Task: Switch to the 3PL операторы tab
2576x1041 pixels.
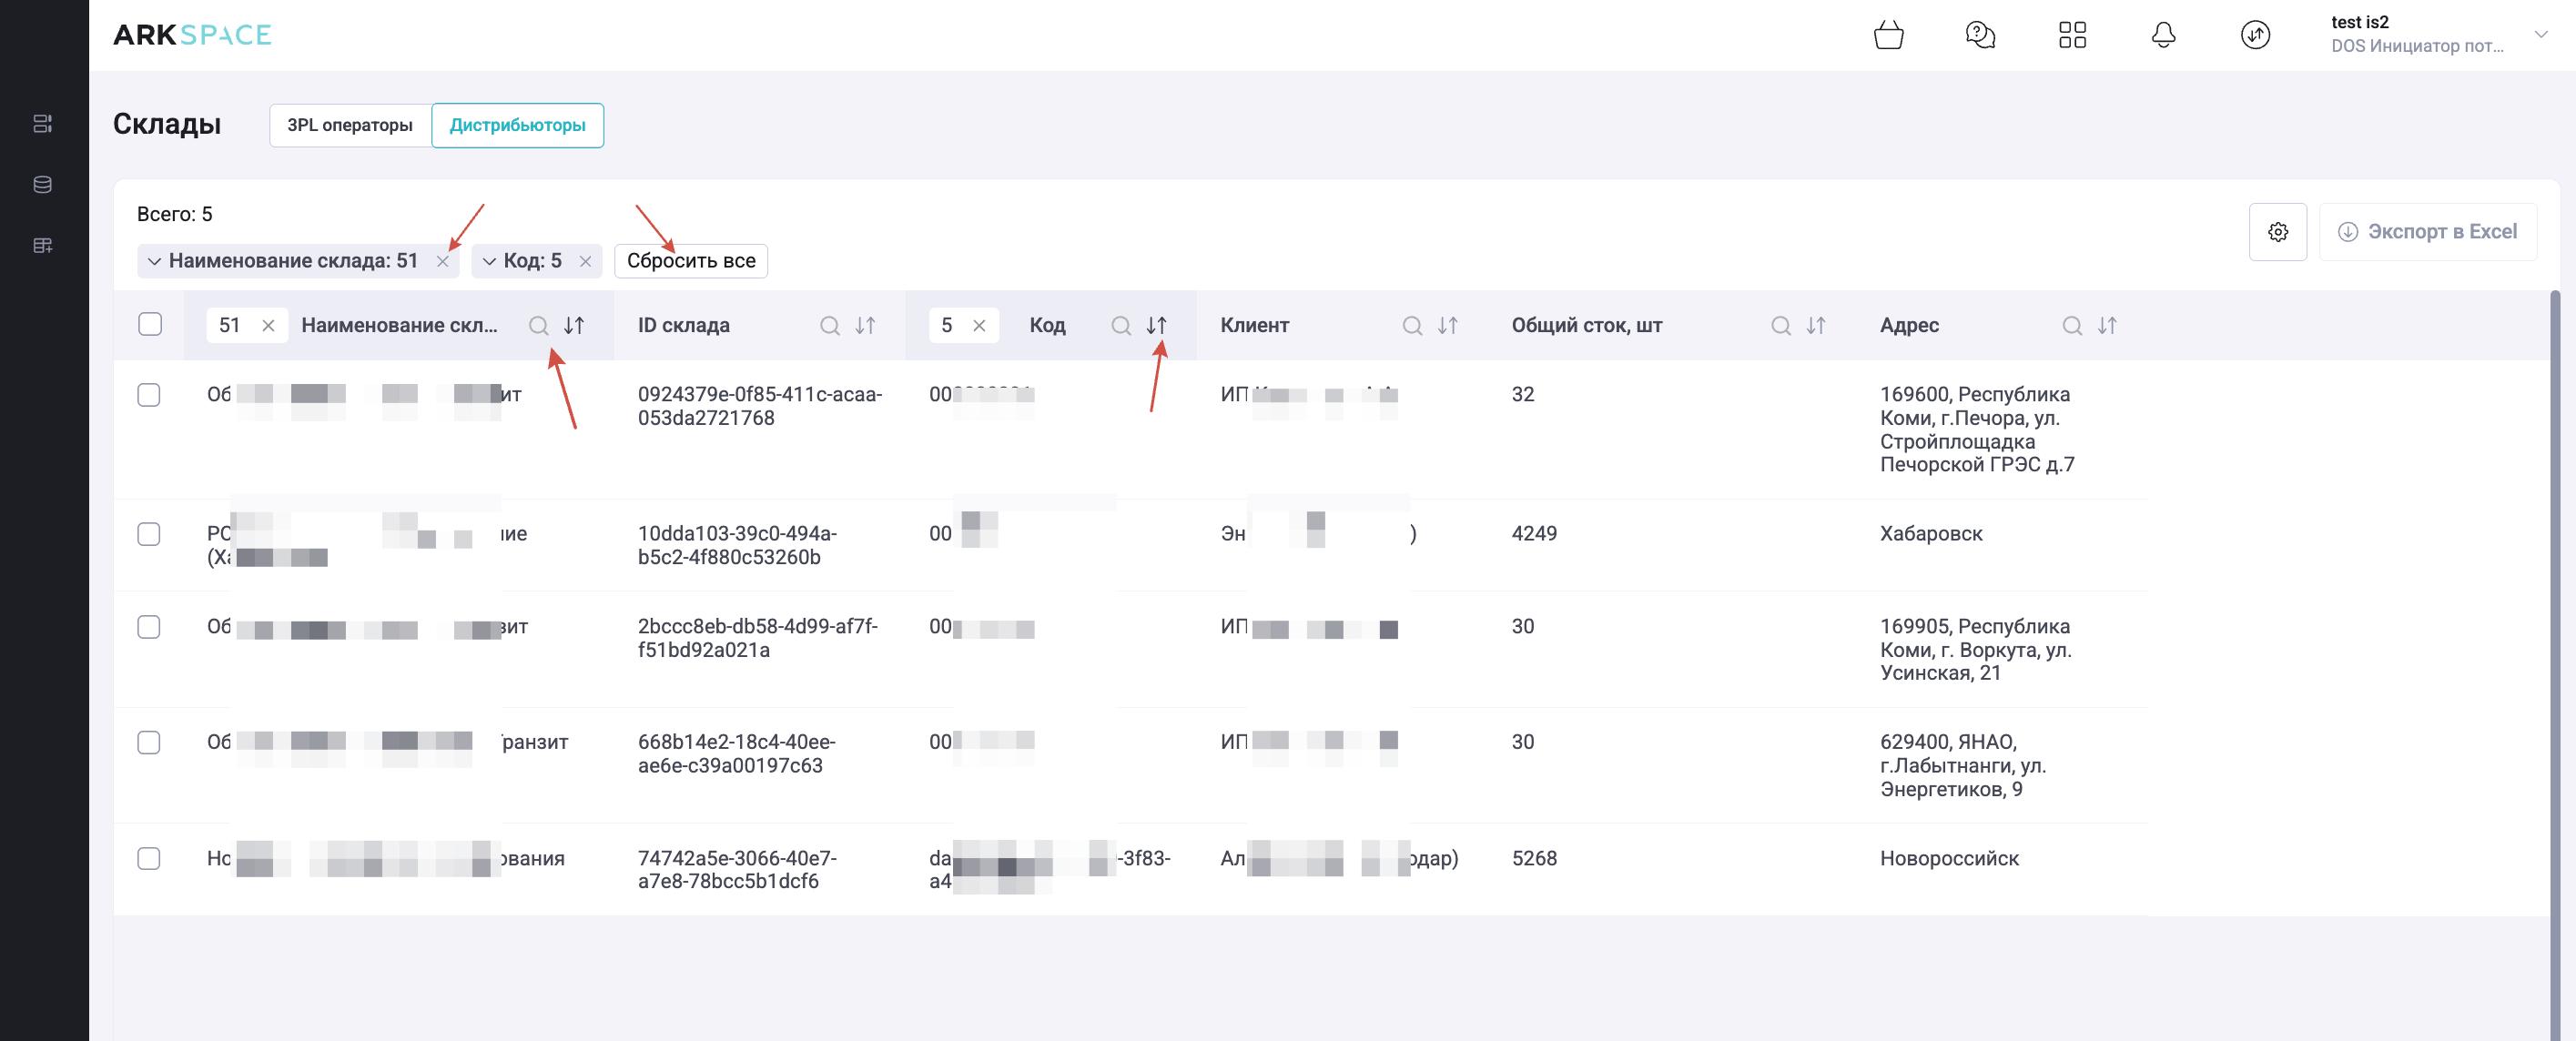Action: 350,125
